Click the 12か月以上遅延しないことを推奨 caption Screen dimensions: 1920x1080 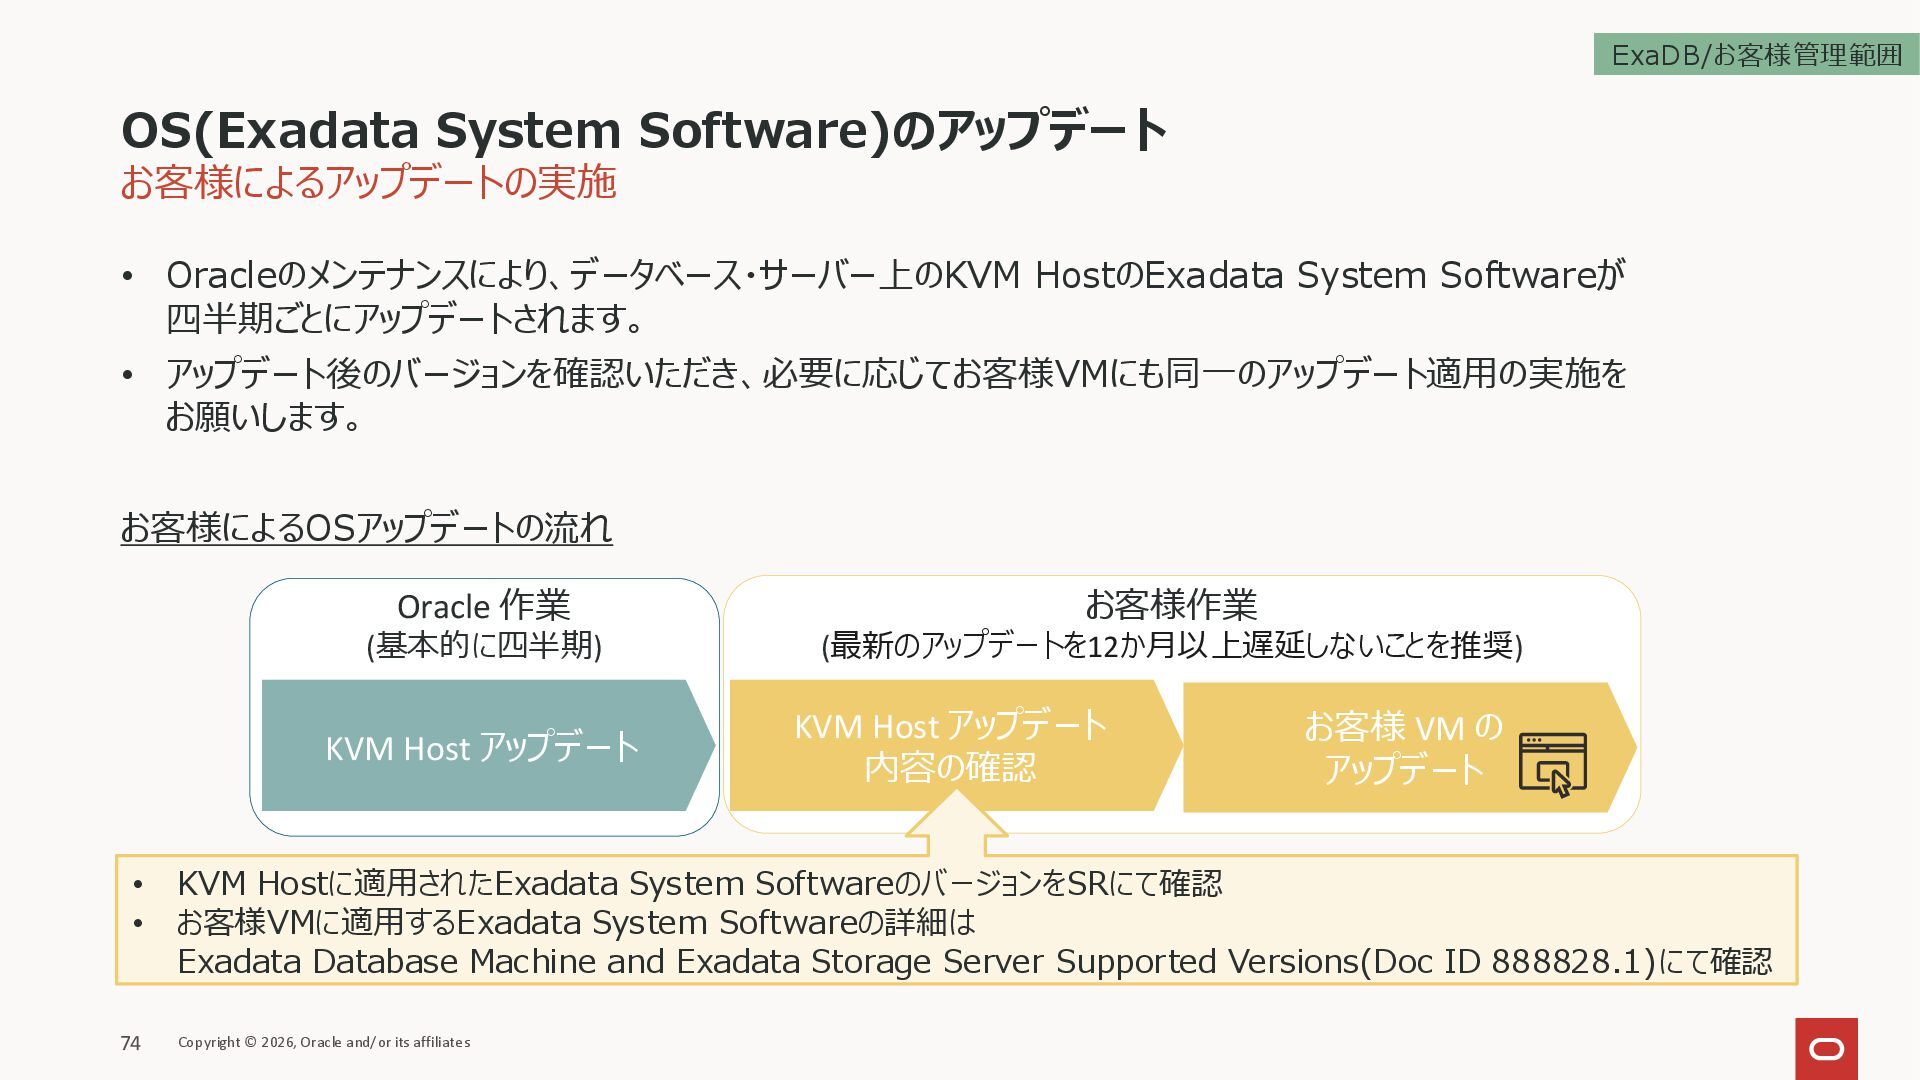[x=1170, y=646]
